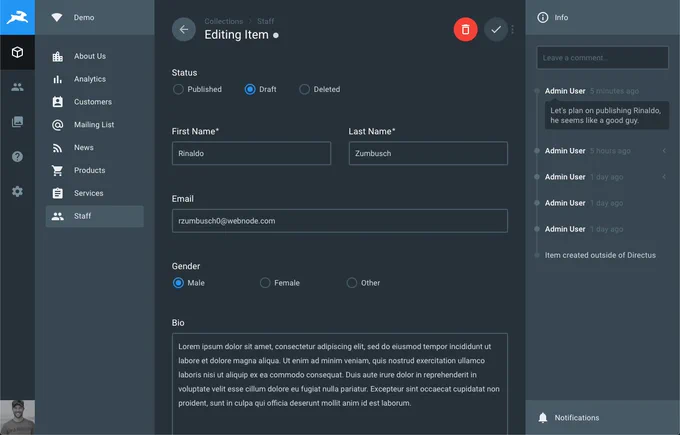
Task: Click the First Name field containing Rinaldo
Action: 251,153
